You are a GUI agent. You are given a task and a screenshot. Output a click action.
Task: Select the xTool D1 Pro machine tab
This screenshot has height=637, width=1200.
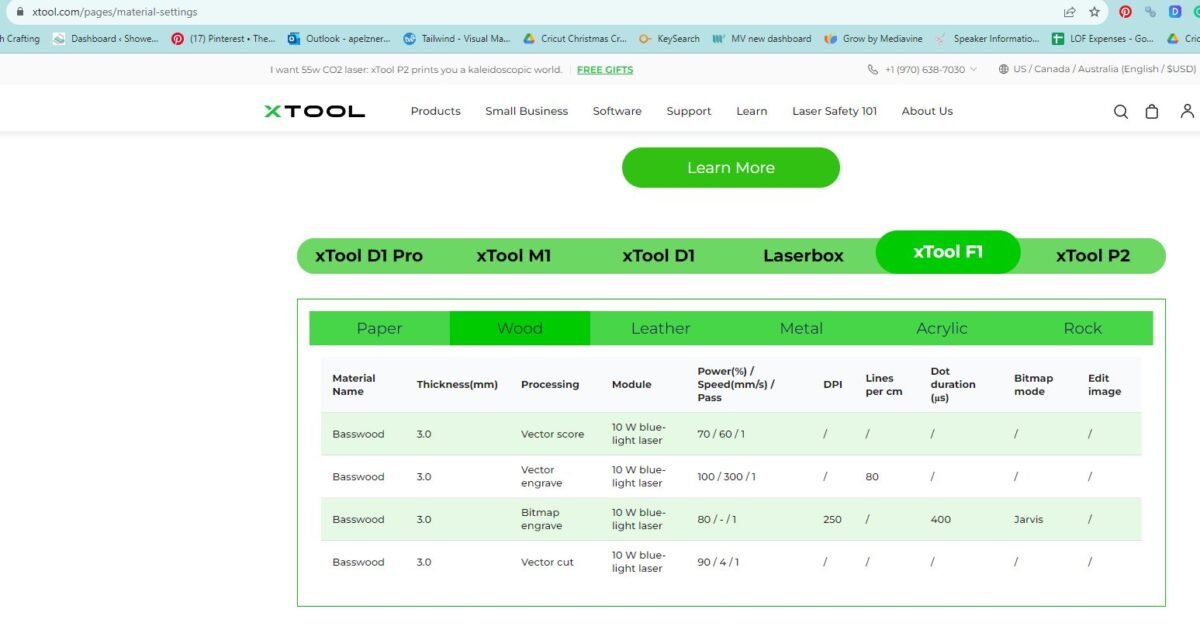click(x=369, y=256)
